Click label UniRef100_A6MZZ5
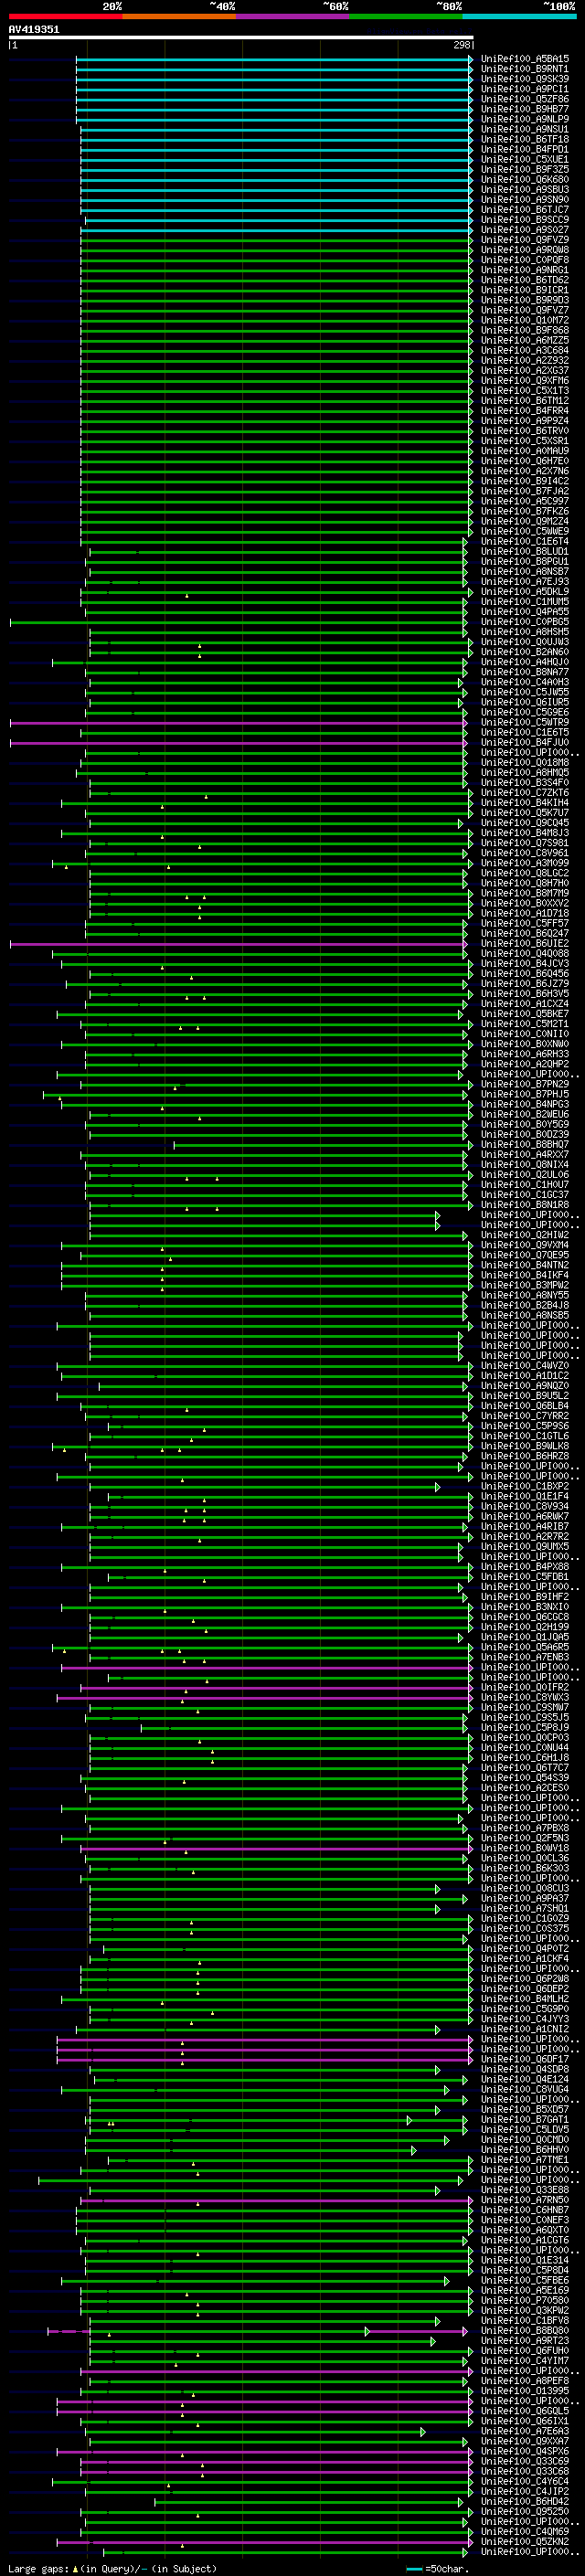Viewport: 585px width, 2576px height. coord(525,340)
